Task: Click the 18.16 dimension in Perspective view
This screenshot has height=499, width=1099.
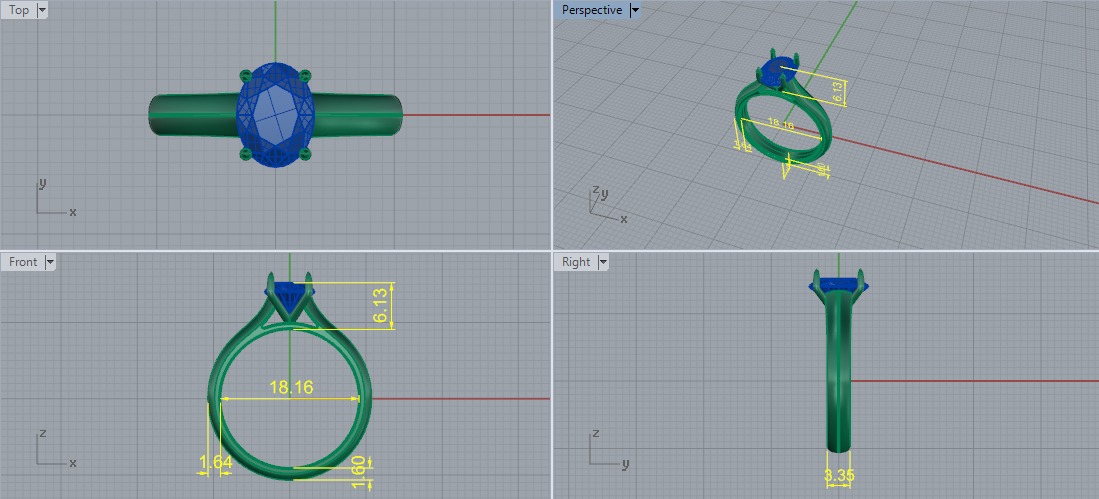Action: [x=781, y=125]
